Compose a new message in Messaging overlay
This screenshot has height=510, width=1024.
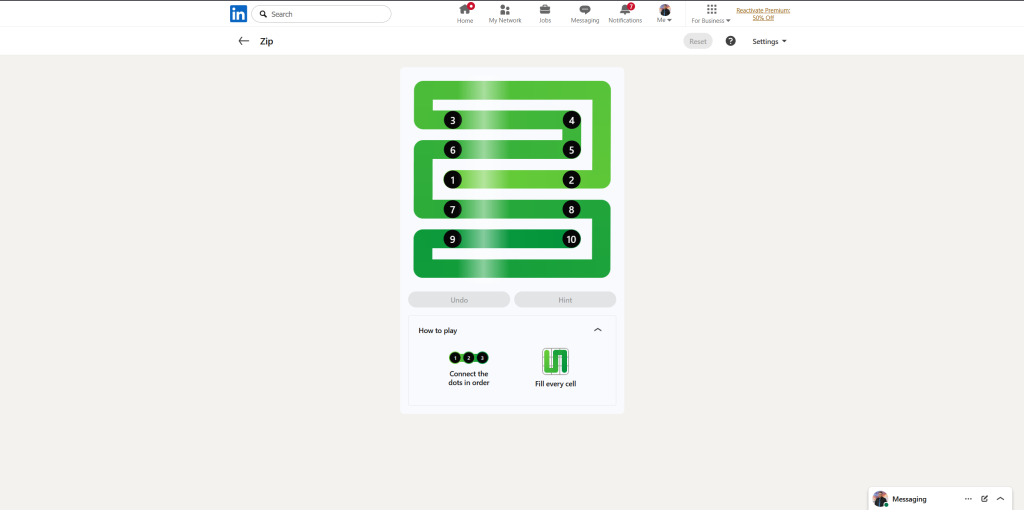(x=984, y=499)
